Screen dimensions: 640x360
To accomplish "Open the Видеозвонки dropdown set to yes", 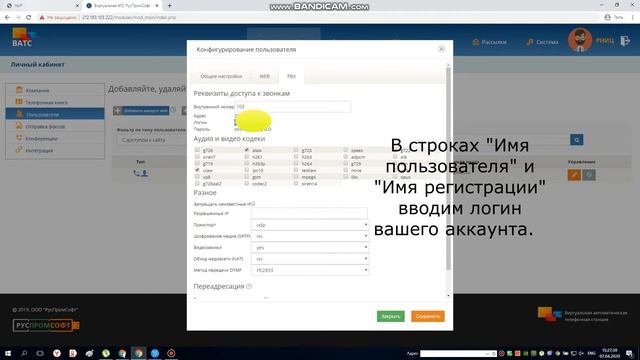I will [310, 247].
